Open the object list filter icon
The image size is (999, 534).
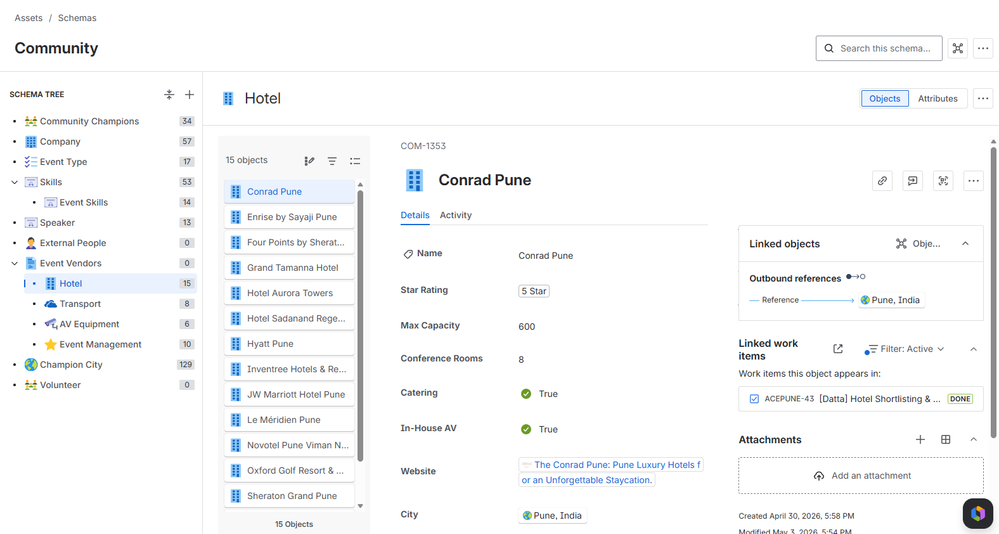(332, 161)
